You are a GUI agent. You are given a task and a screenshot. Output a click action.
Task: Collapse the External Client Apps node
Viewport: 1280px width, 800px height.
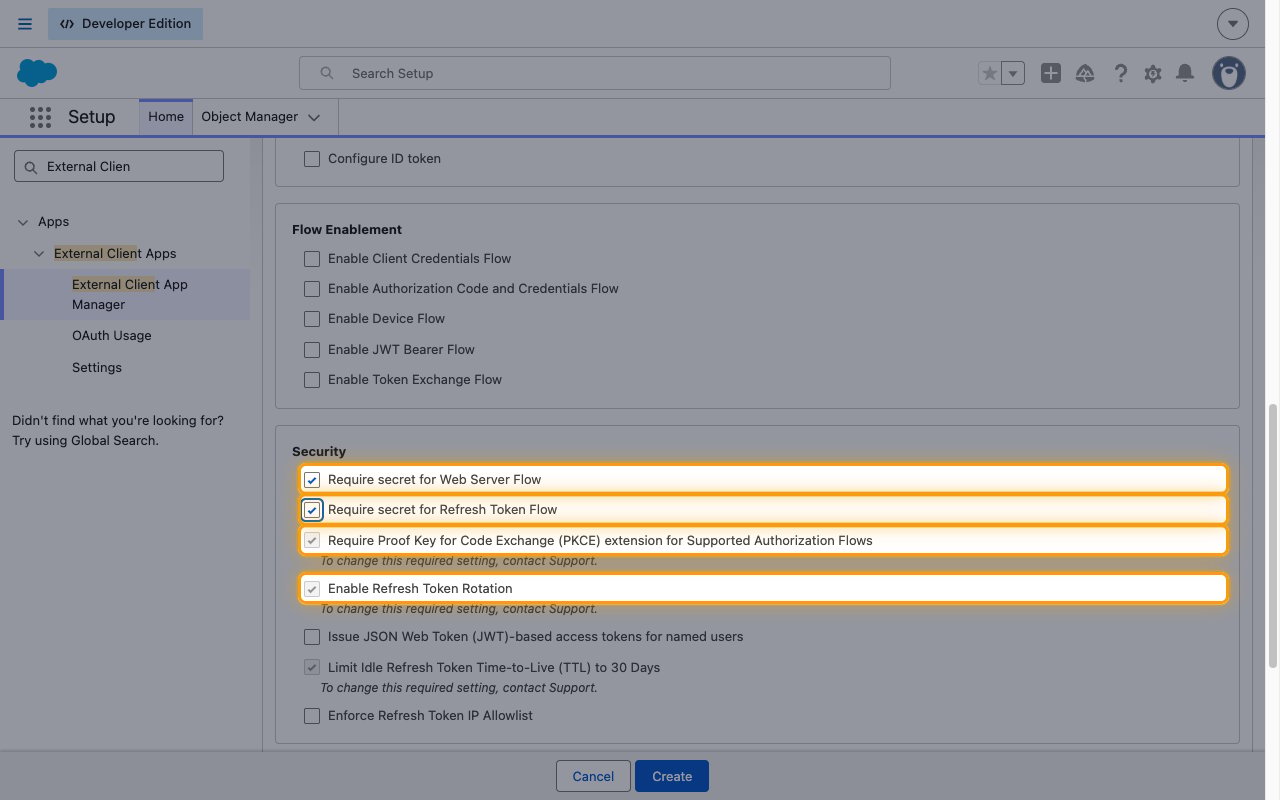coord(39,254)
